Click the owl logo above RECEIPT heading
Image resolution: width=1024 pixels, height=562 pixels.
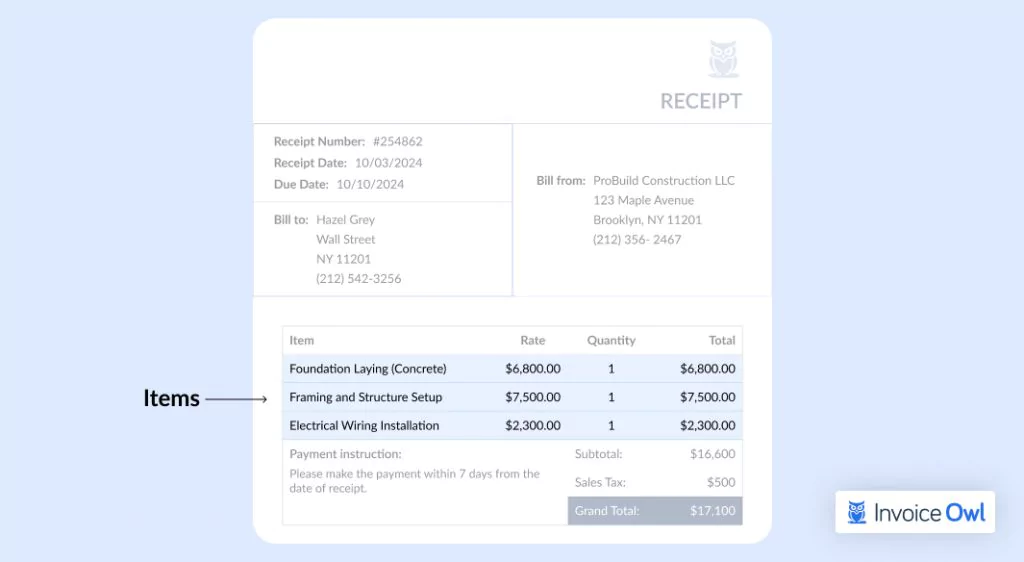(724, 59)
